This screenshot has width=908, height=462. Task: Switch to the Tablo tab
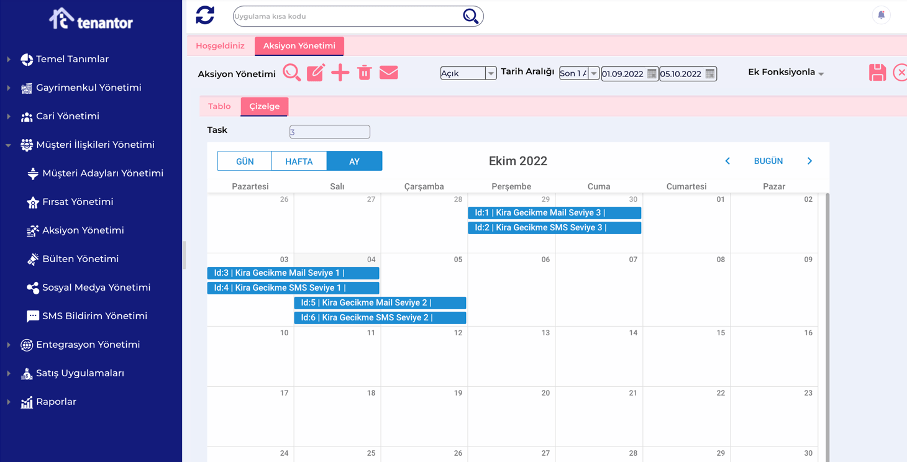(219, 106)
